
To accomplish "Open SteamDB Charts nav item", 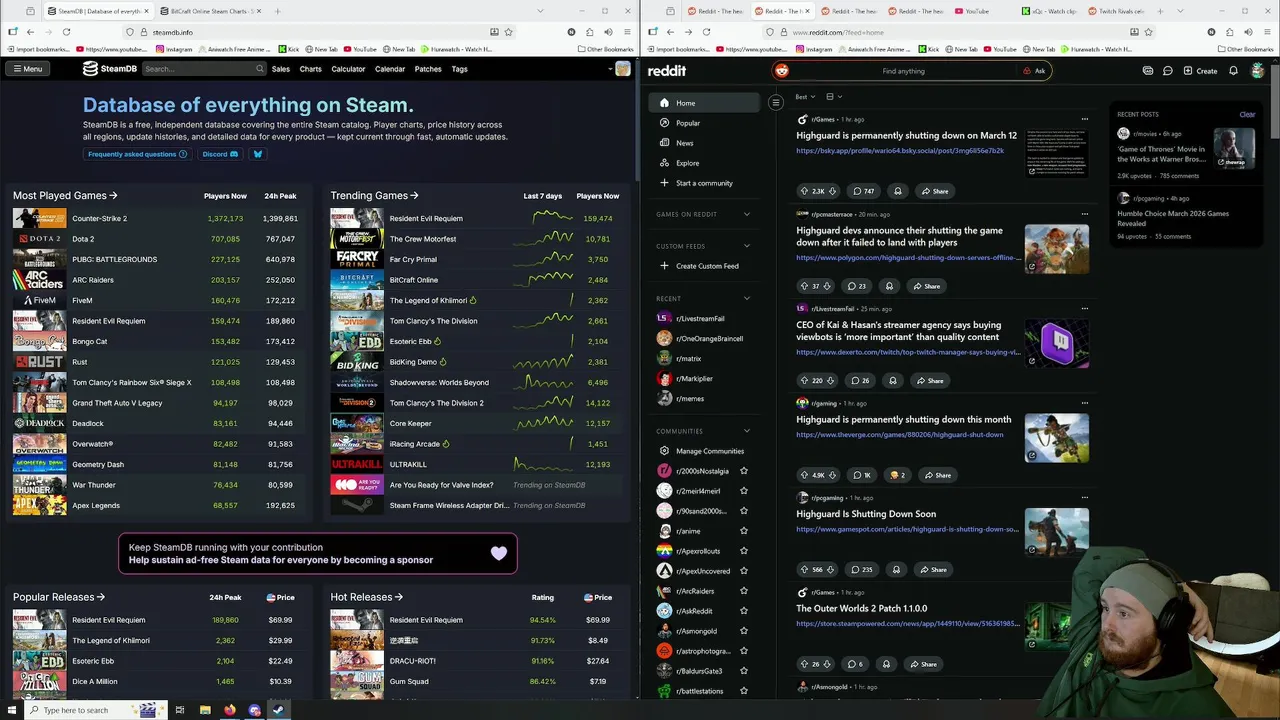I will (311, 69).
